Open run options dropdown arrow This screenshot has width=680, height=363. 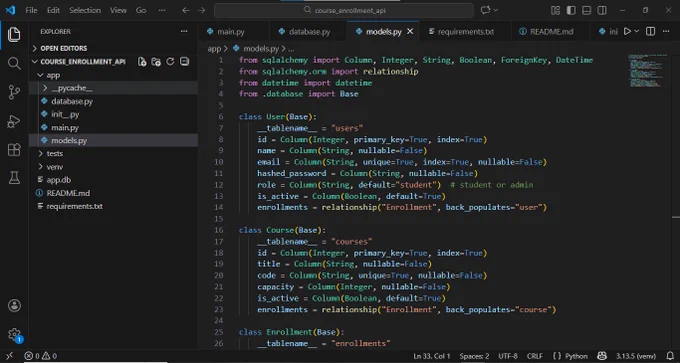click(x=637, y=31)
